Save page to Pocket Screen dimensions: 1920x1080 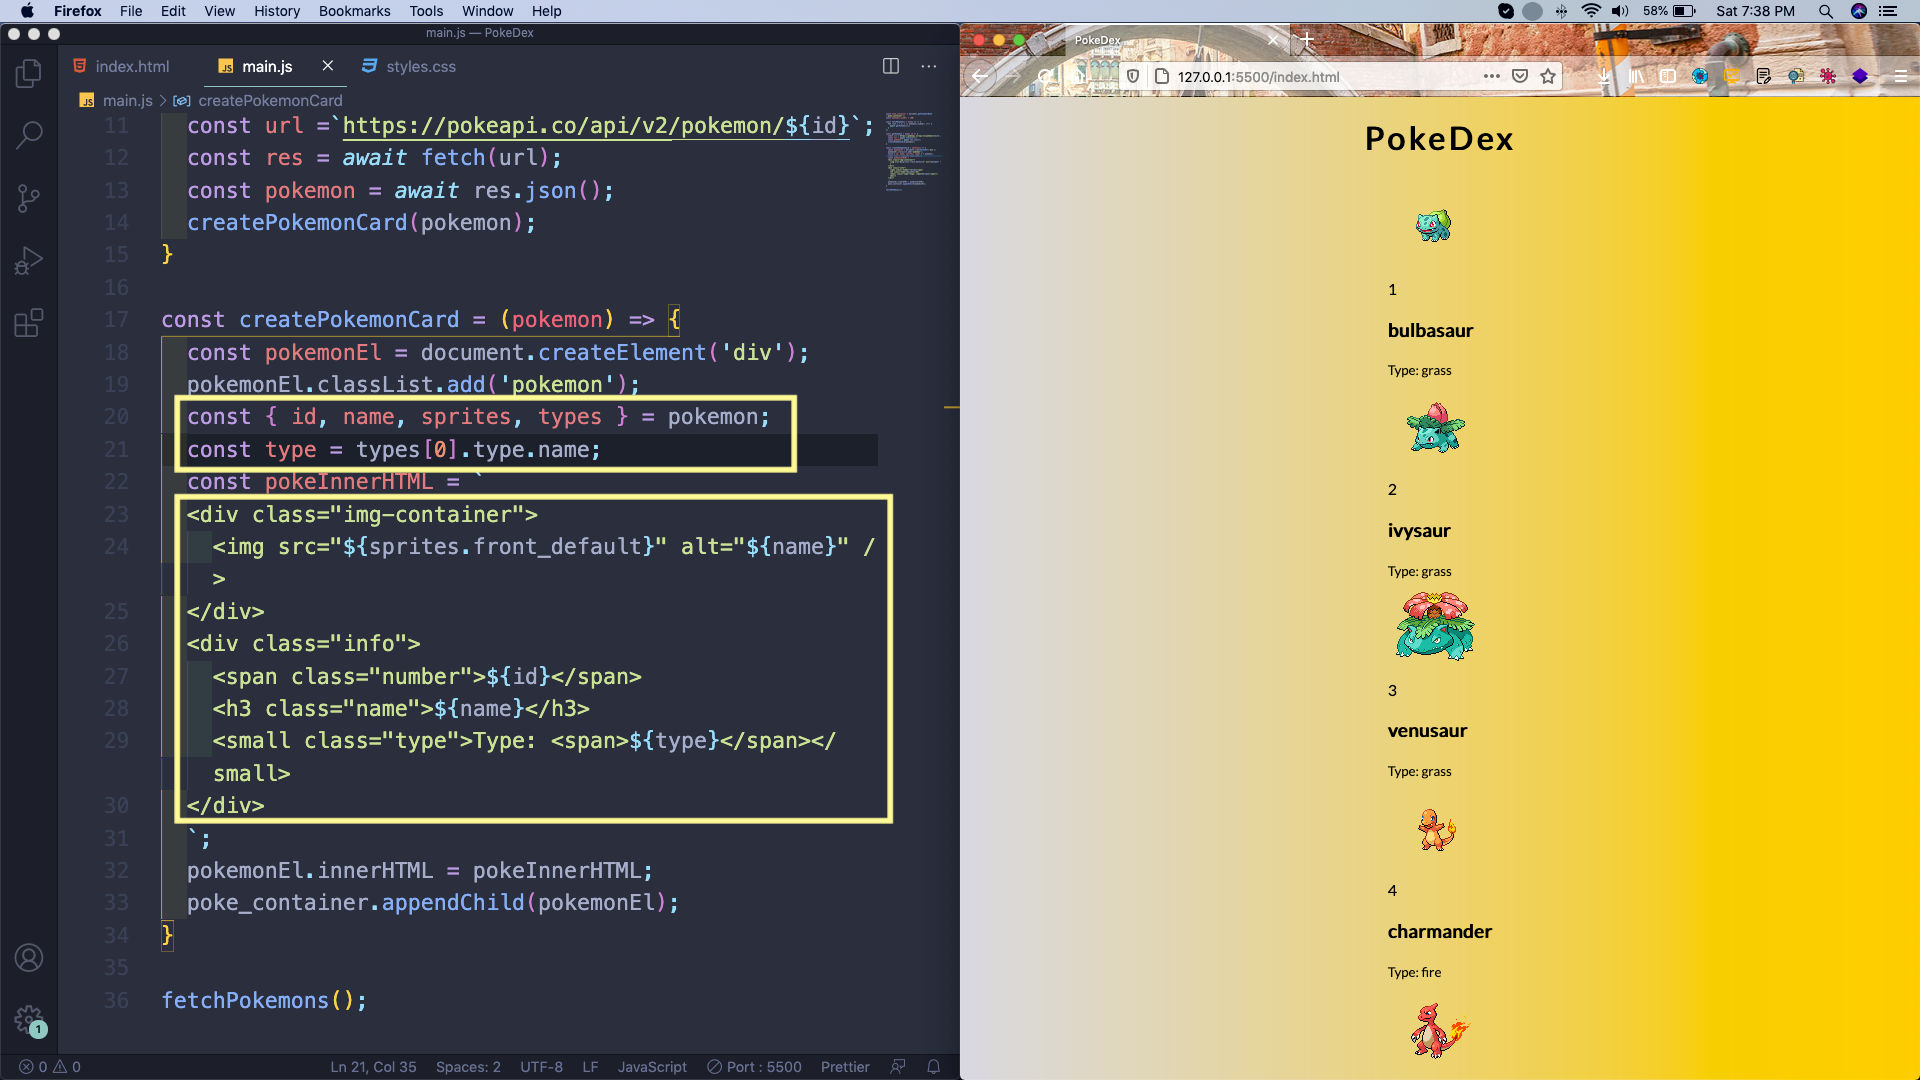coord(1520,76)
